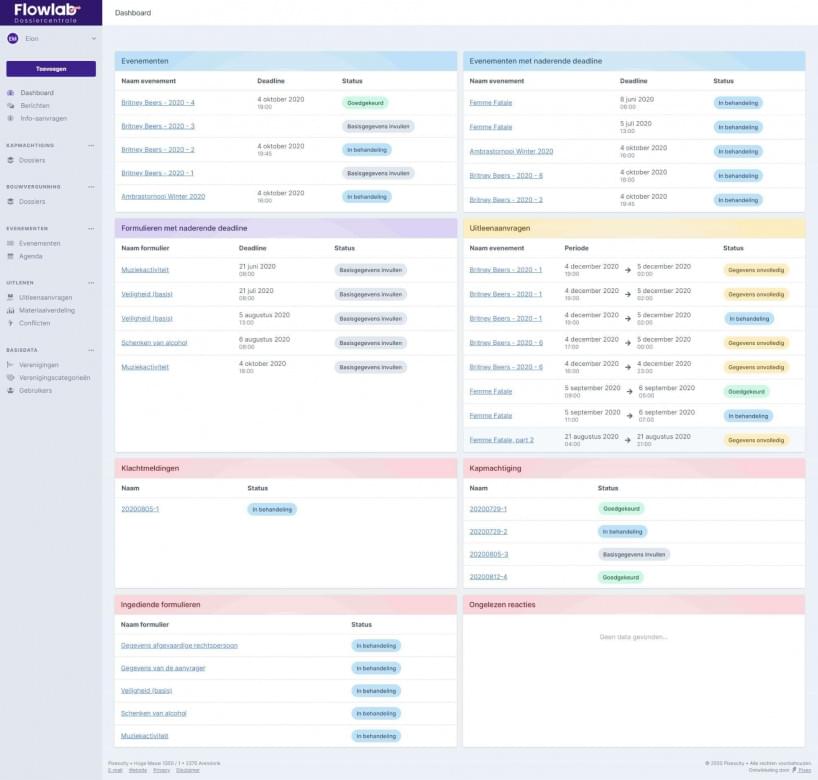
Task: Select the Verenigingen flag icon
Action: click(x=11, y=362)
